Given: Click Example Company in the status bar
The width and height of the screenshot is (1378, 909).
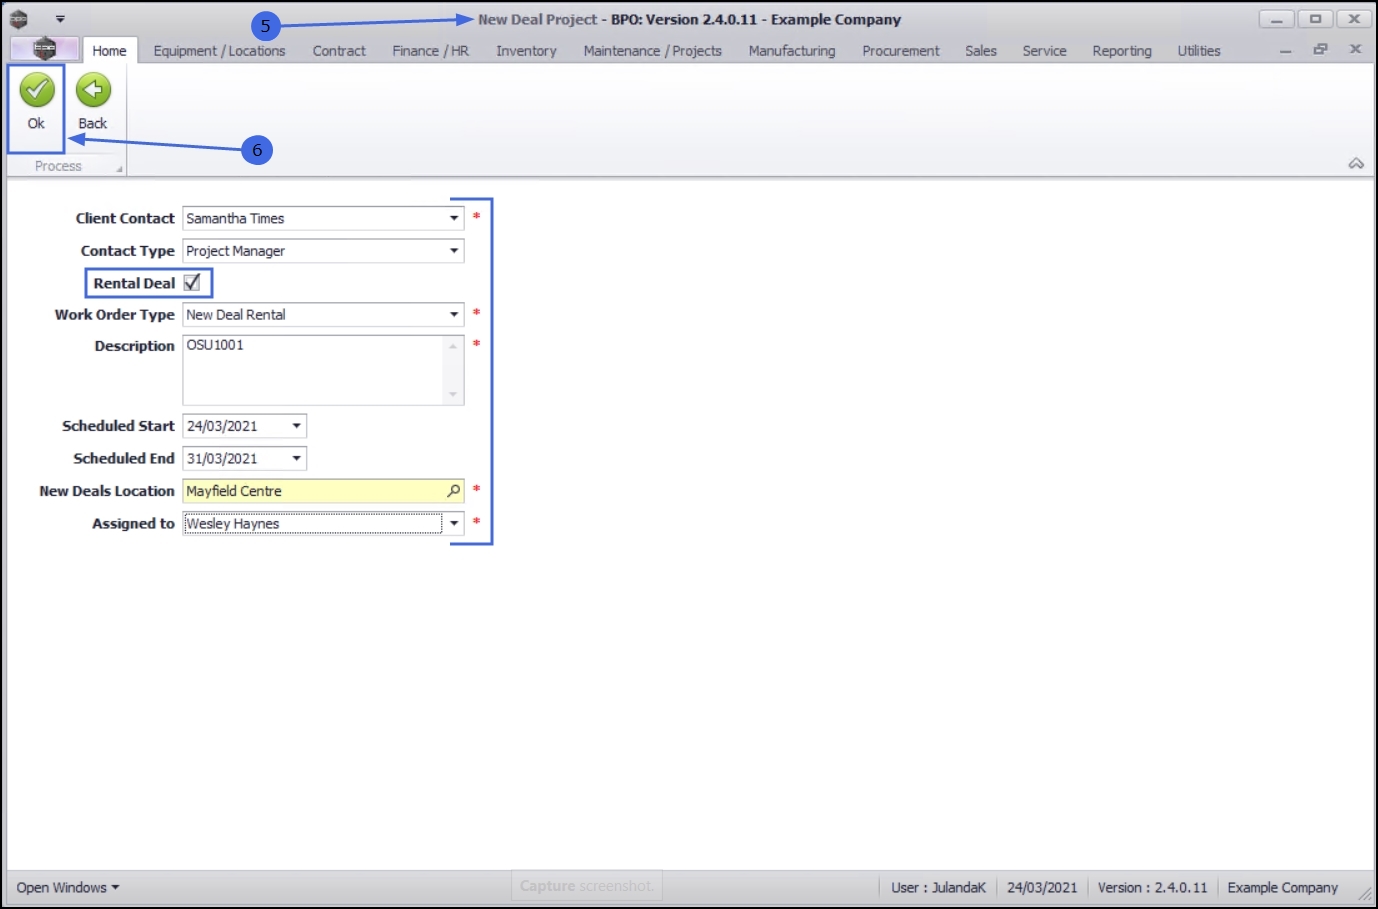Looking at the screenshot, I should (x=1282, y=888).
